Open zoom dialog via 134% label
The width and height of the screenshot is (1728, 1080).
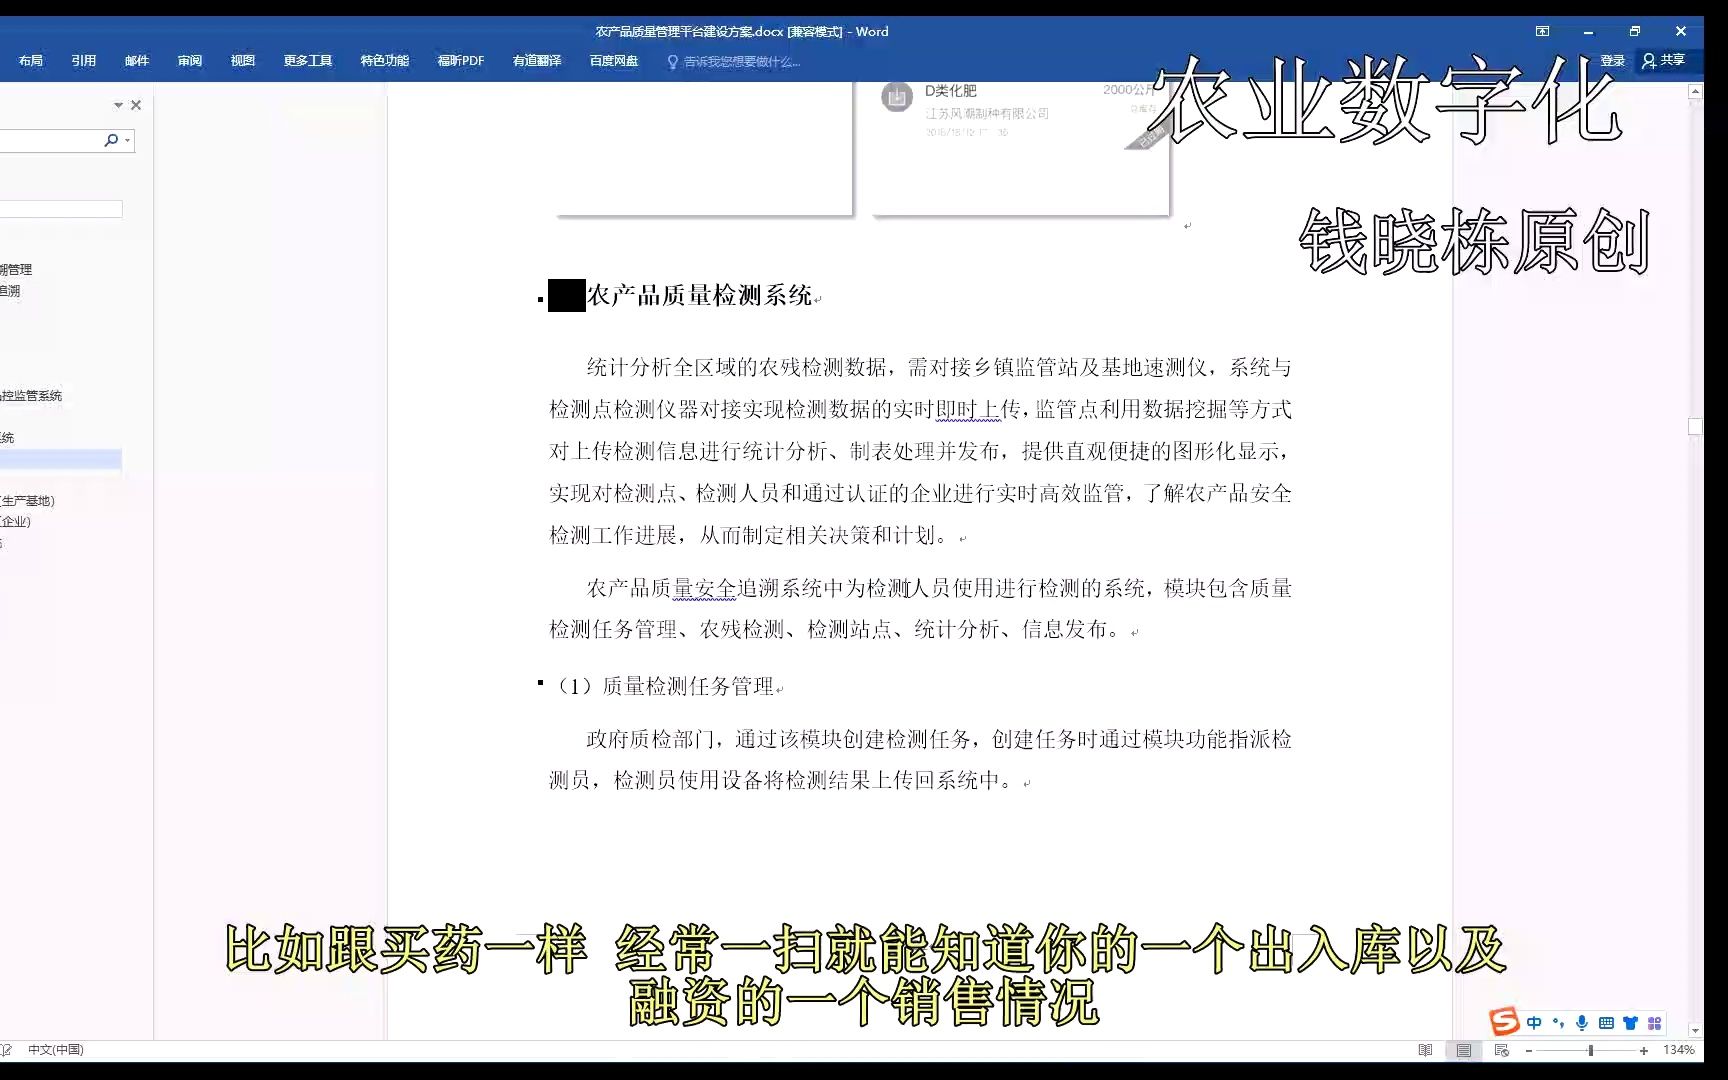coord(1678,1050)
